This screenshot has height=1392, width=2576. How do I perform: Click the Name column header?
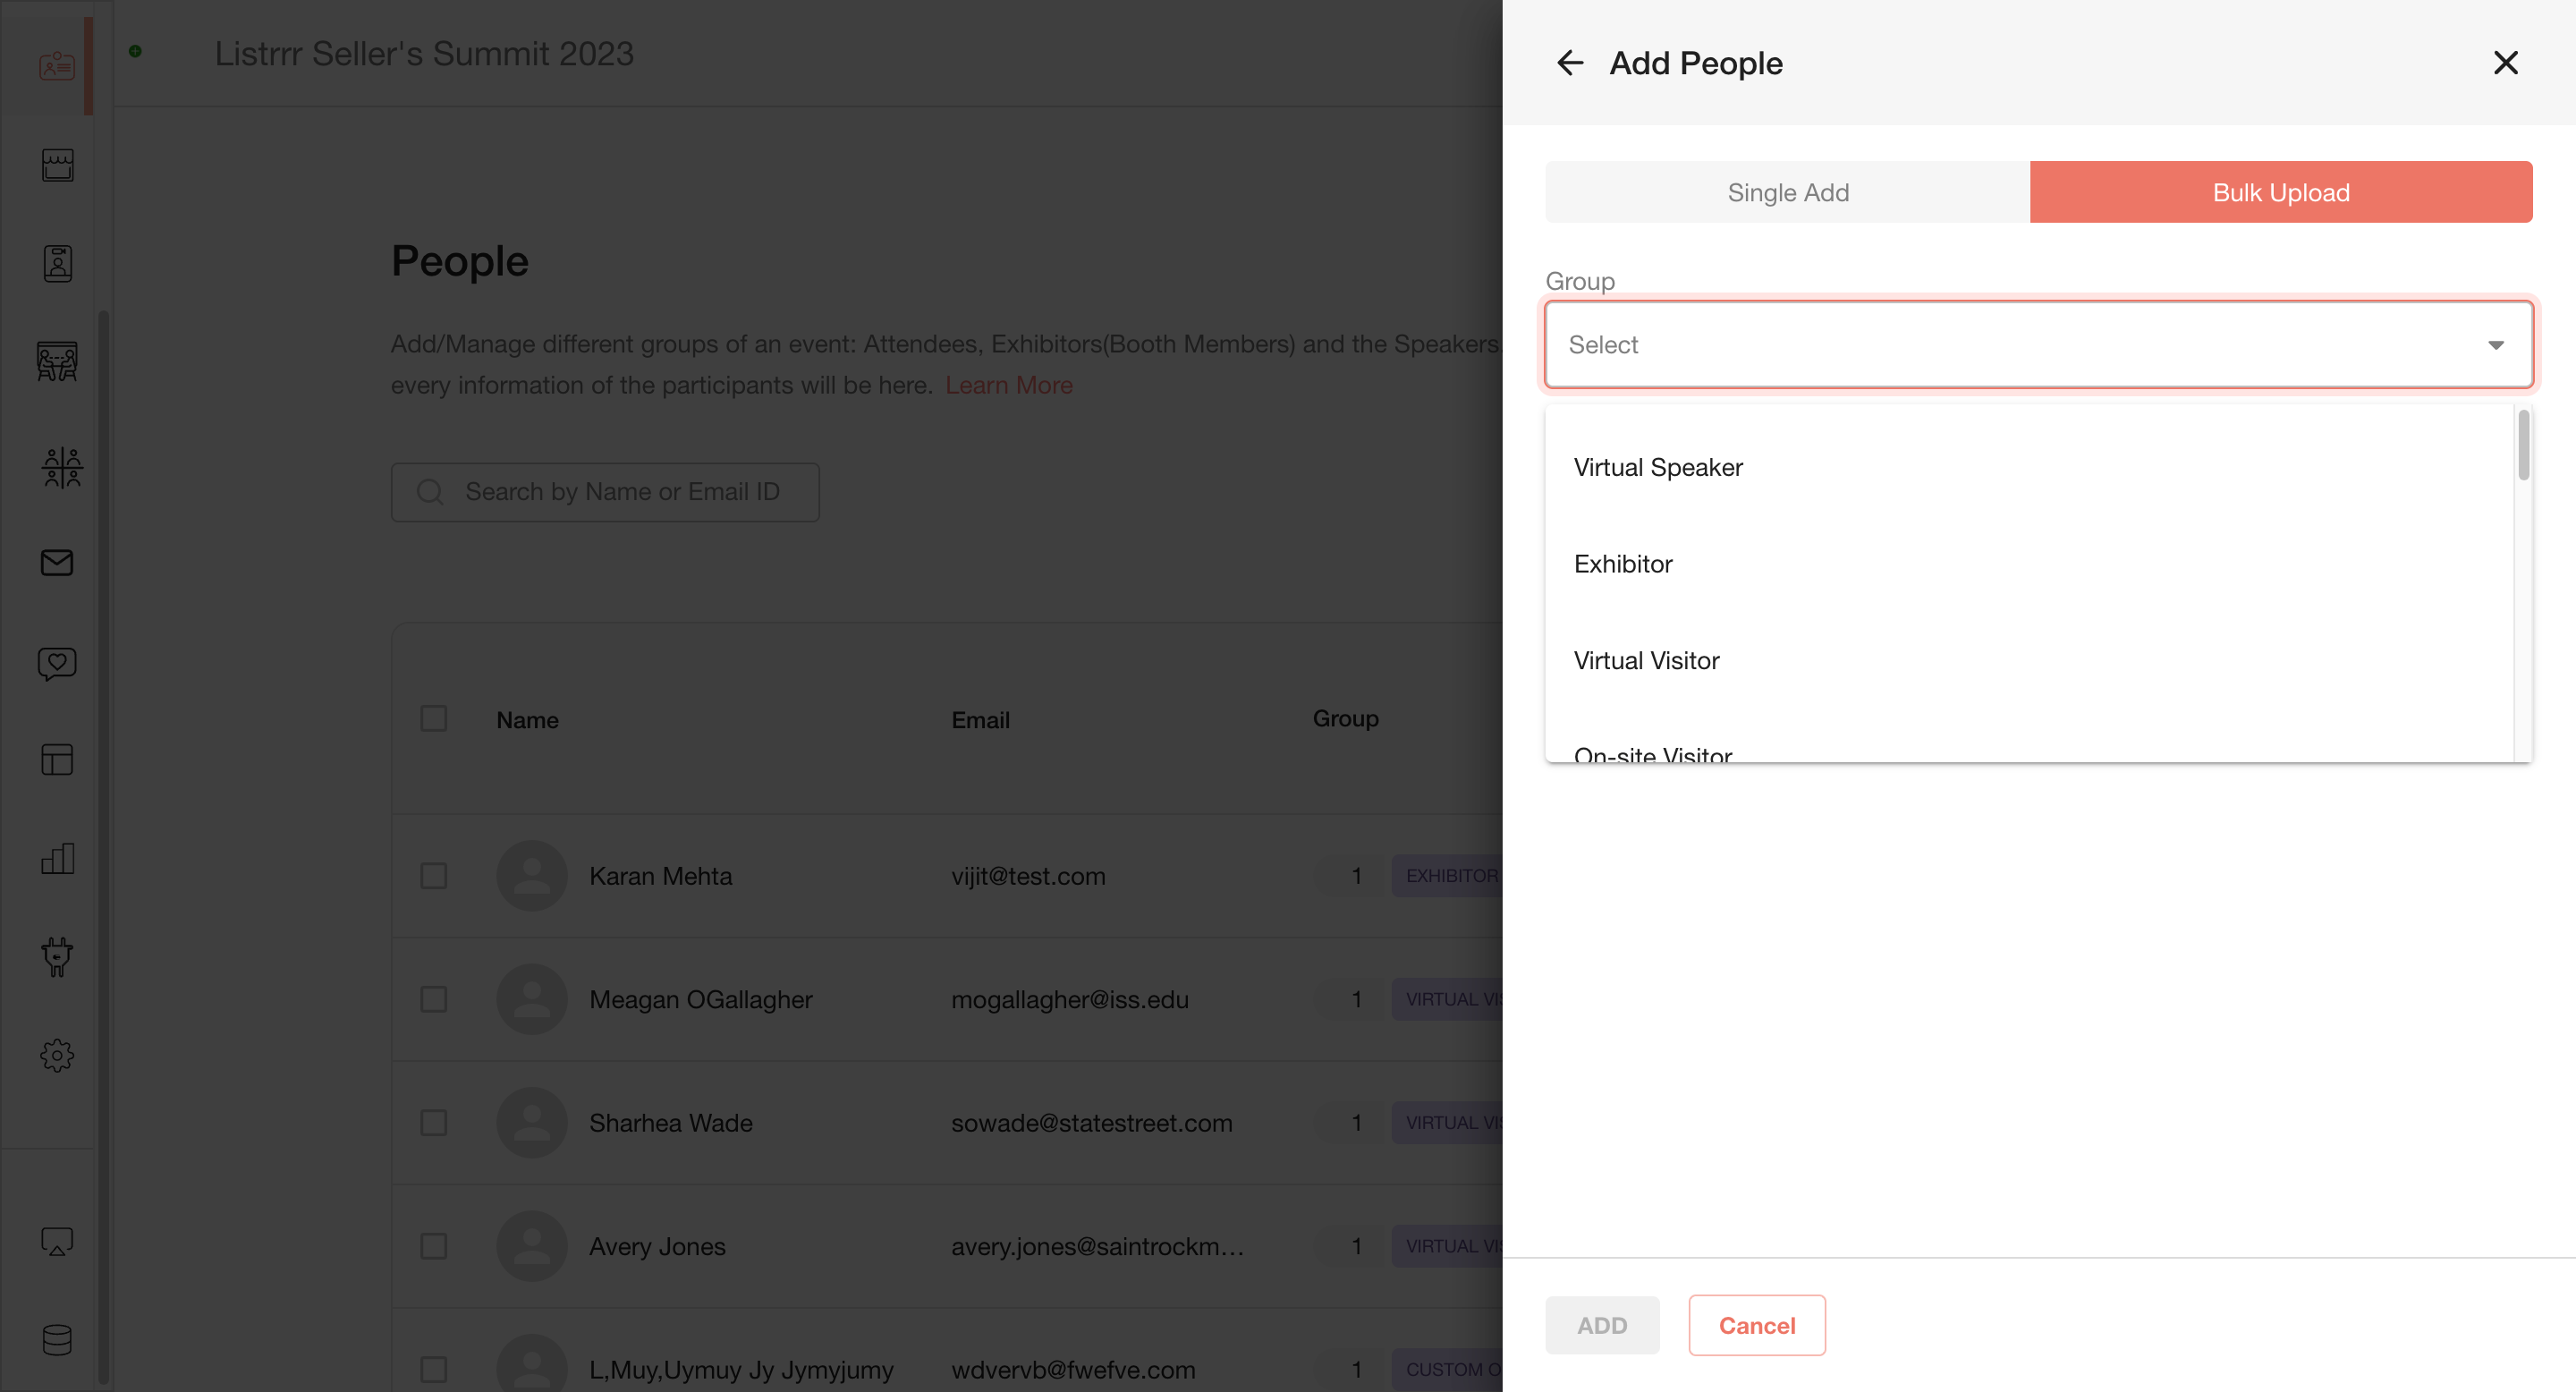point(527,720)
